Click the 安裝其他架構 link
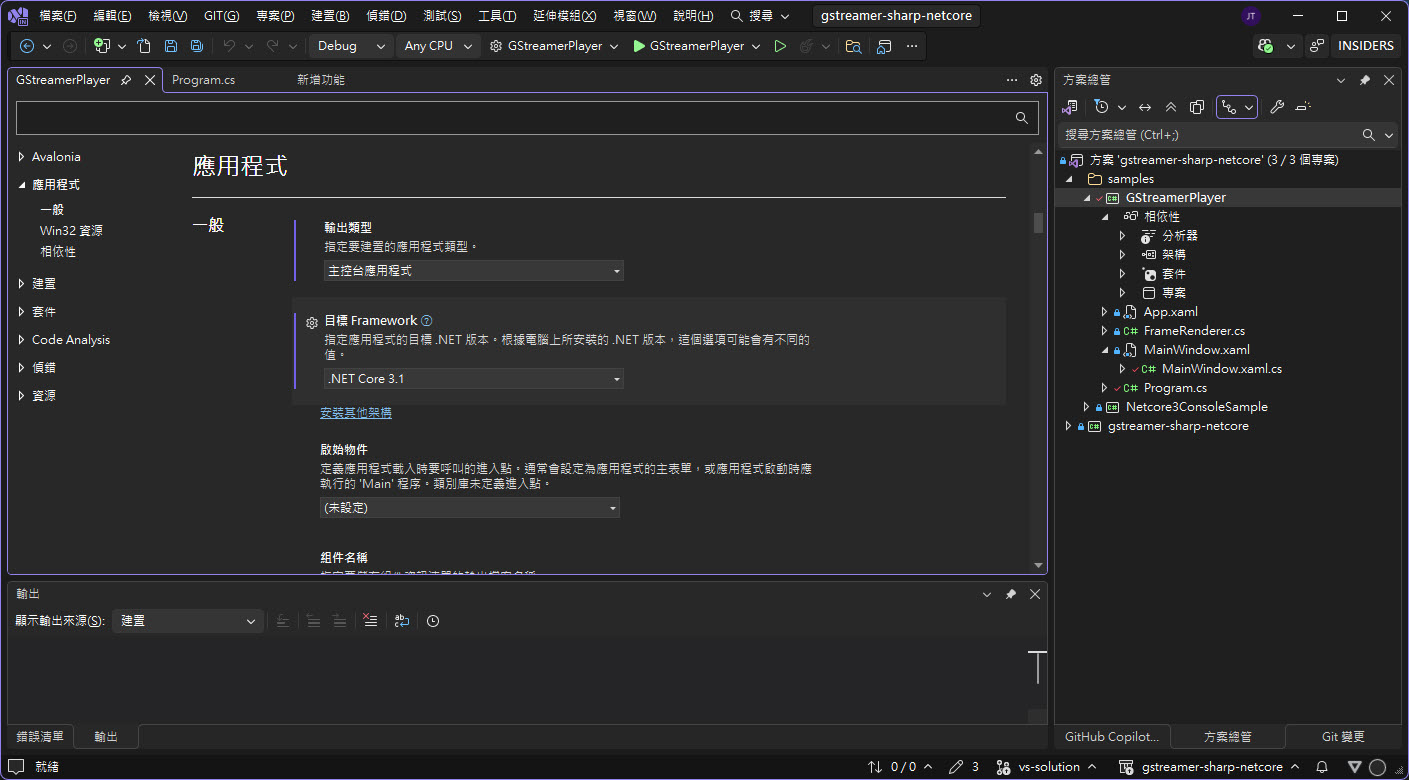The width and height of the screenshot is (1409, 780). (356, 413)
